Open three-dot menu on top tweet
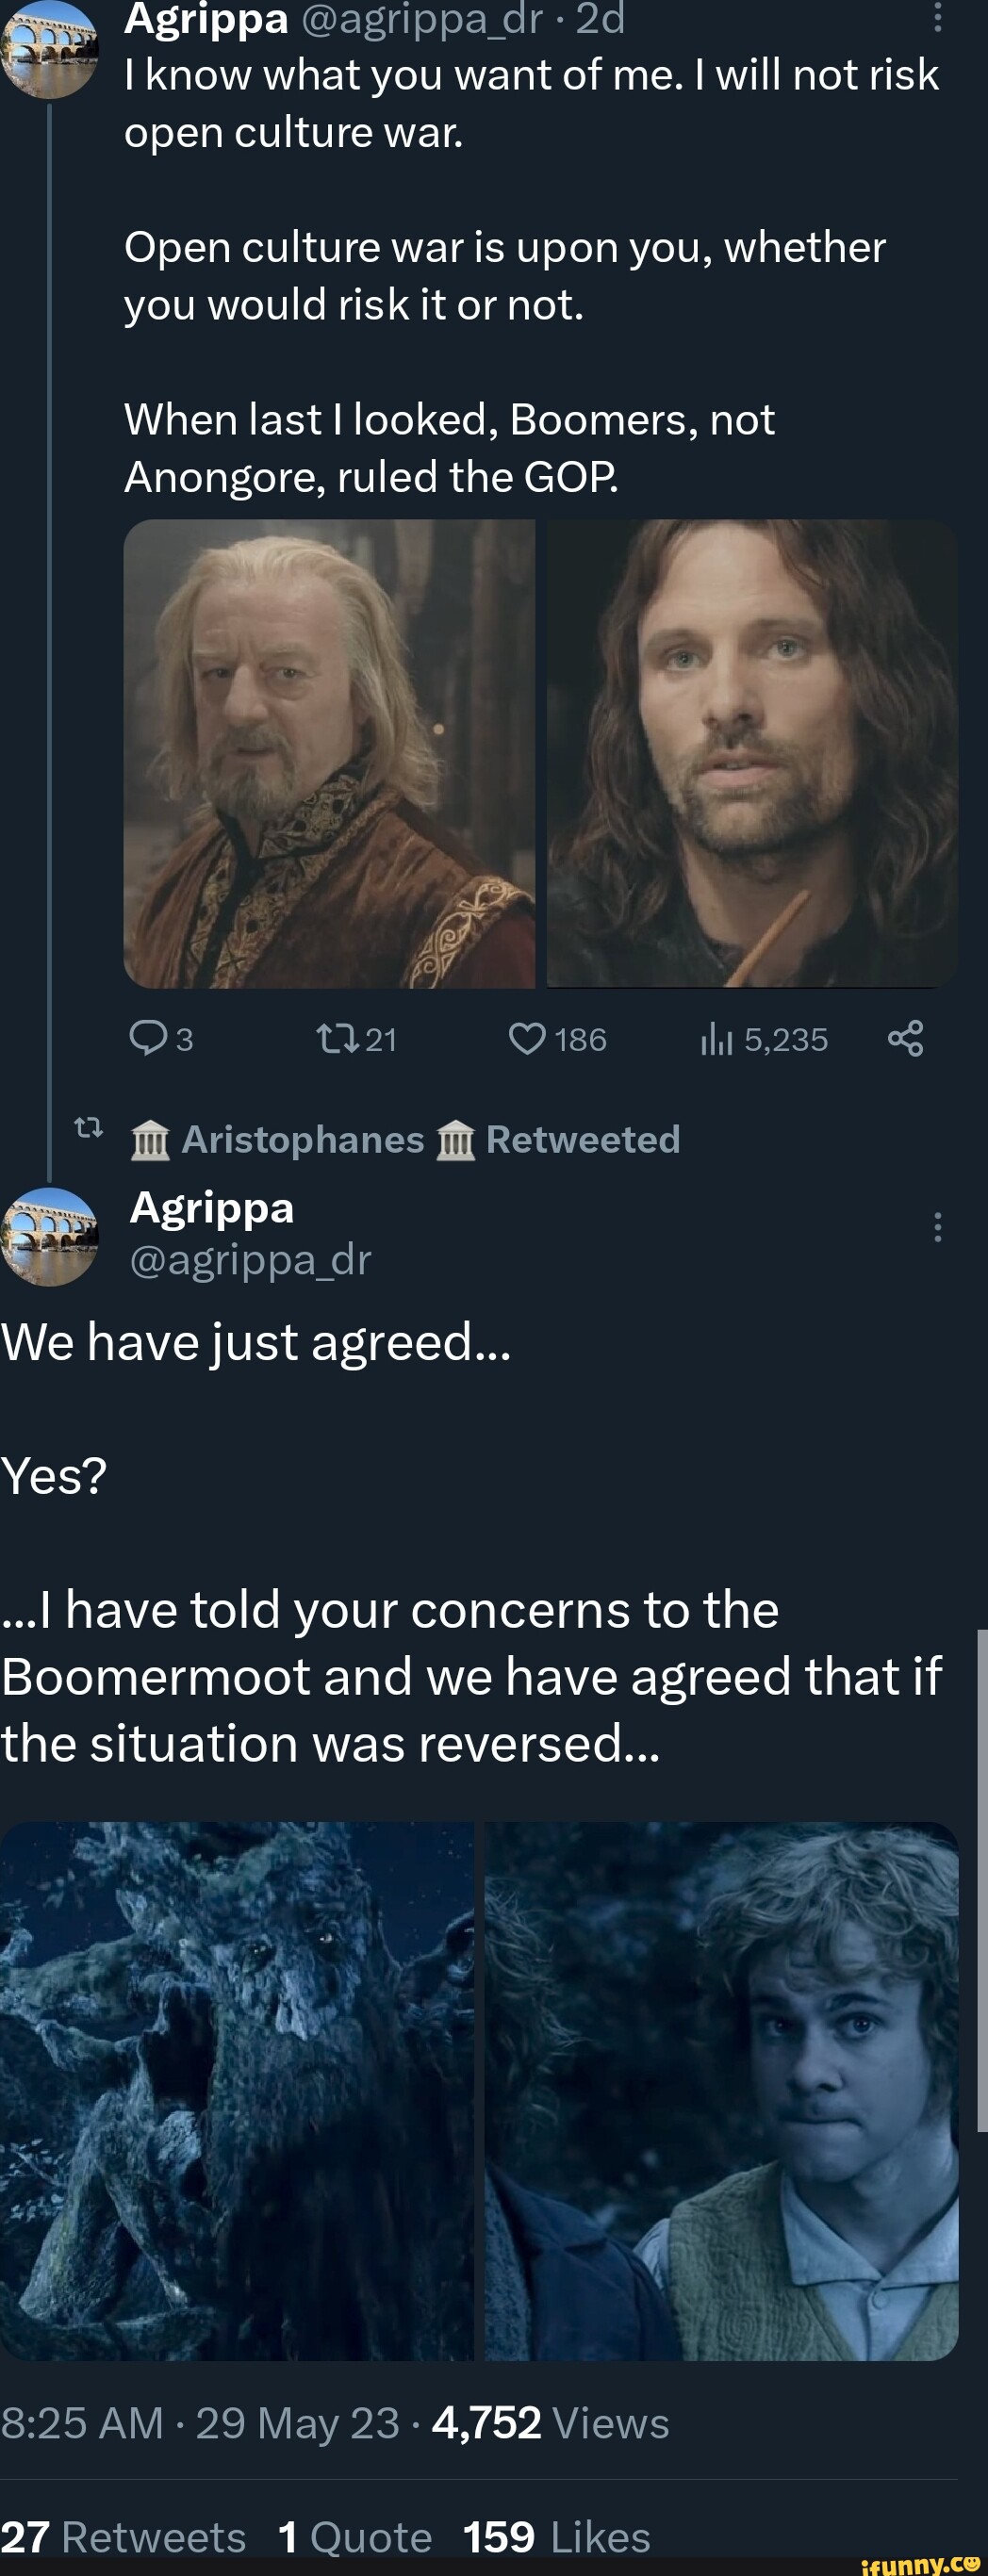988x2576 pixels. click(x=937, y=17)
